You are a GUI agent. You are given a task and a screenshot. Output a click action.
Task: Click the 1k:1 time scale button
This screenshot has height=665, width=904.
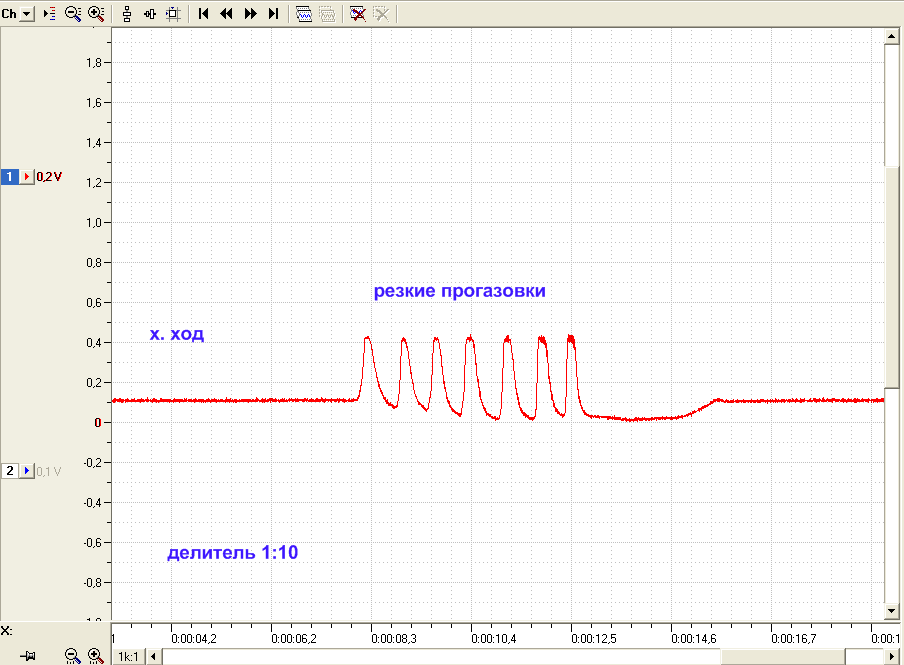point(128,656)
